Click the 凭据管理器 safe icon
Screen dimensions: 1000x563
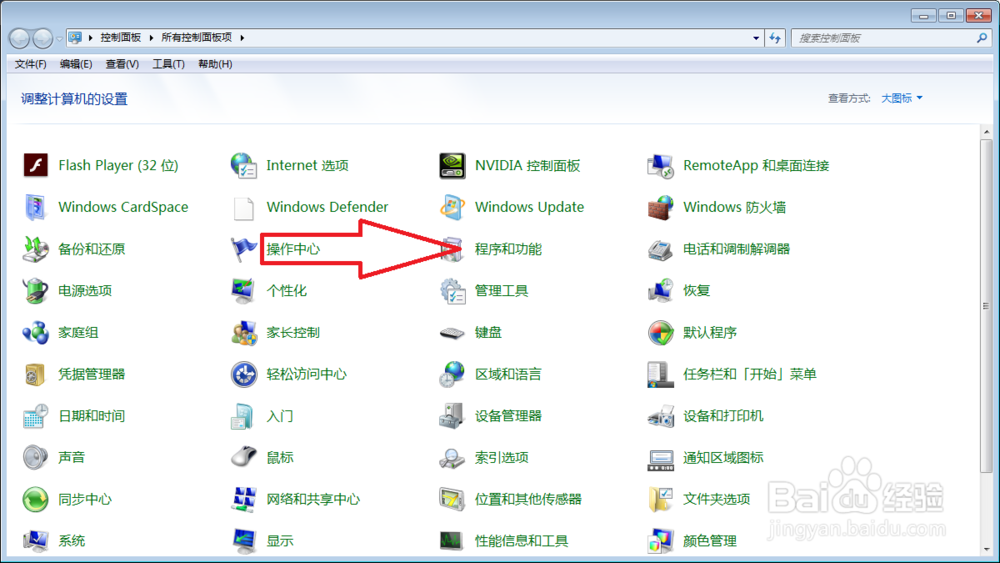(36, 374)
